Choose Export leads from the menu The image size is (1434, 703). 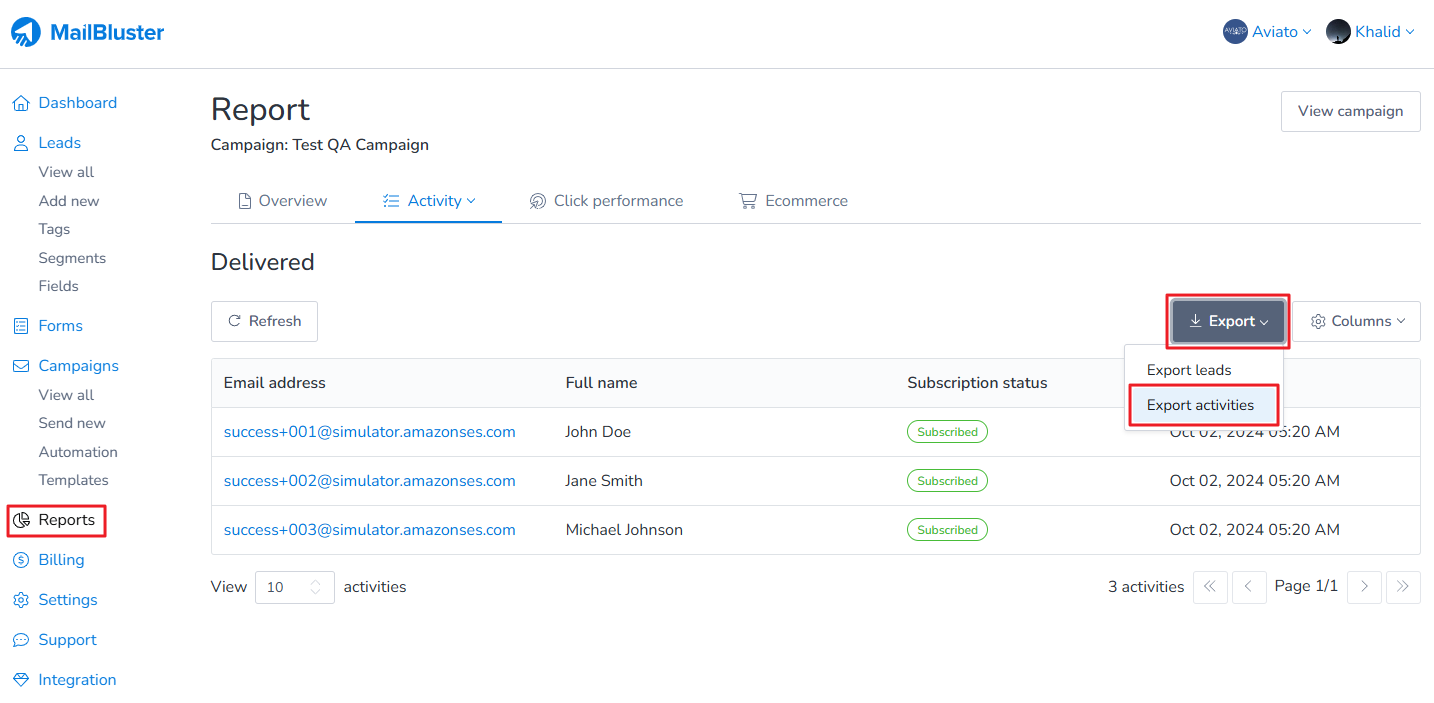(x=1189, y=370)
